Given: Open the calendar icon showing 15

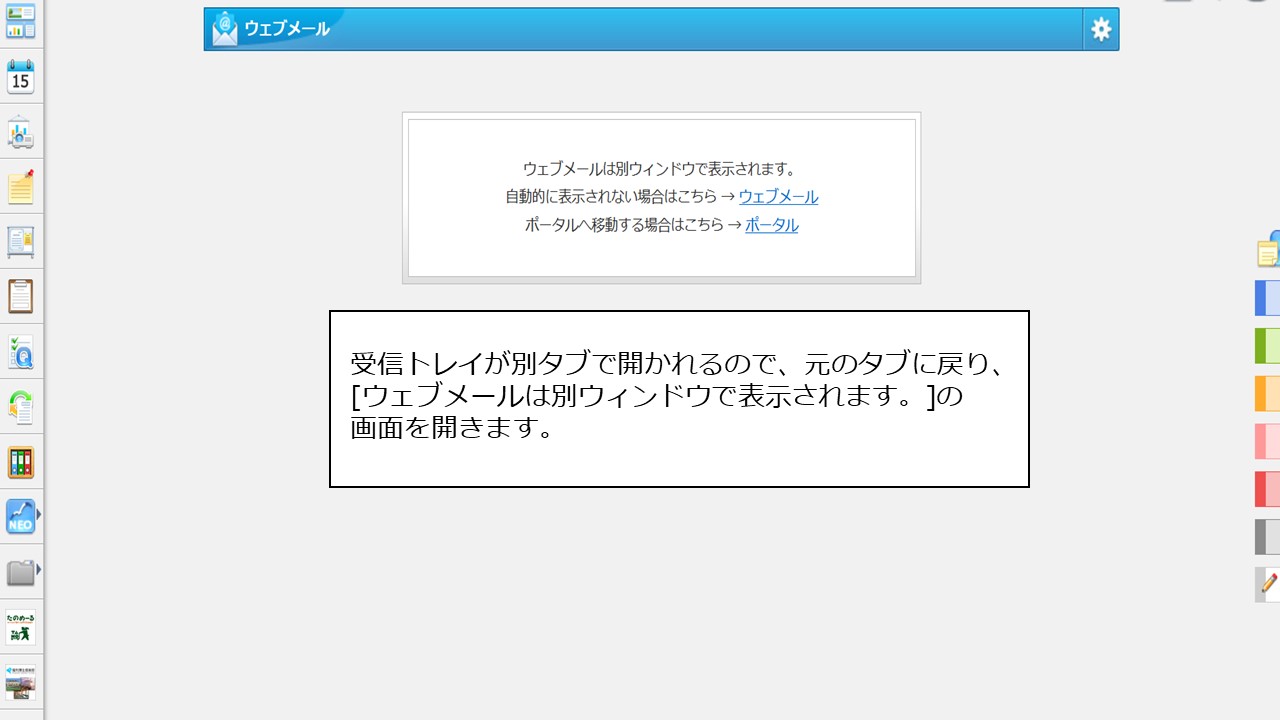Looking at the screenshot, I should (21, 76).
